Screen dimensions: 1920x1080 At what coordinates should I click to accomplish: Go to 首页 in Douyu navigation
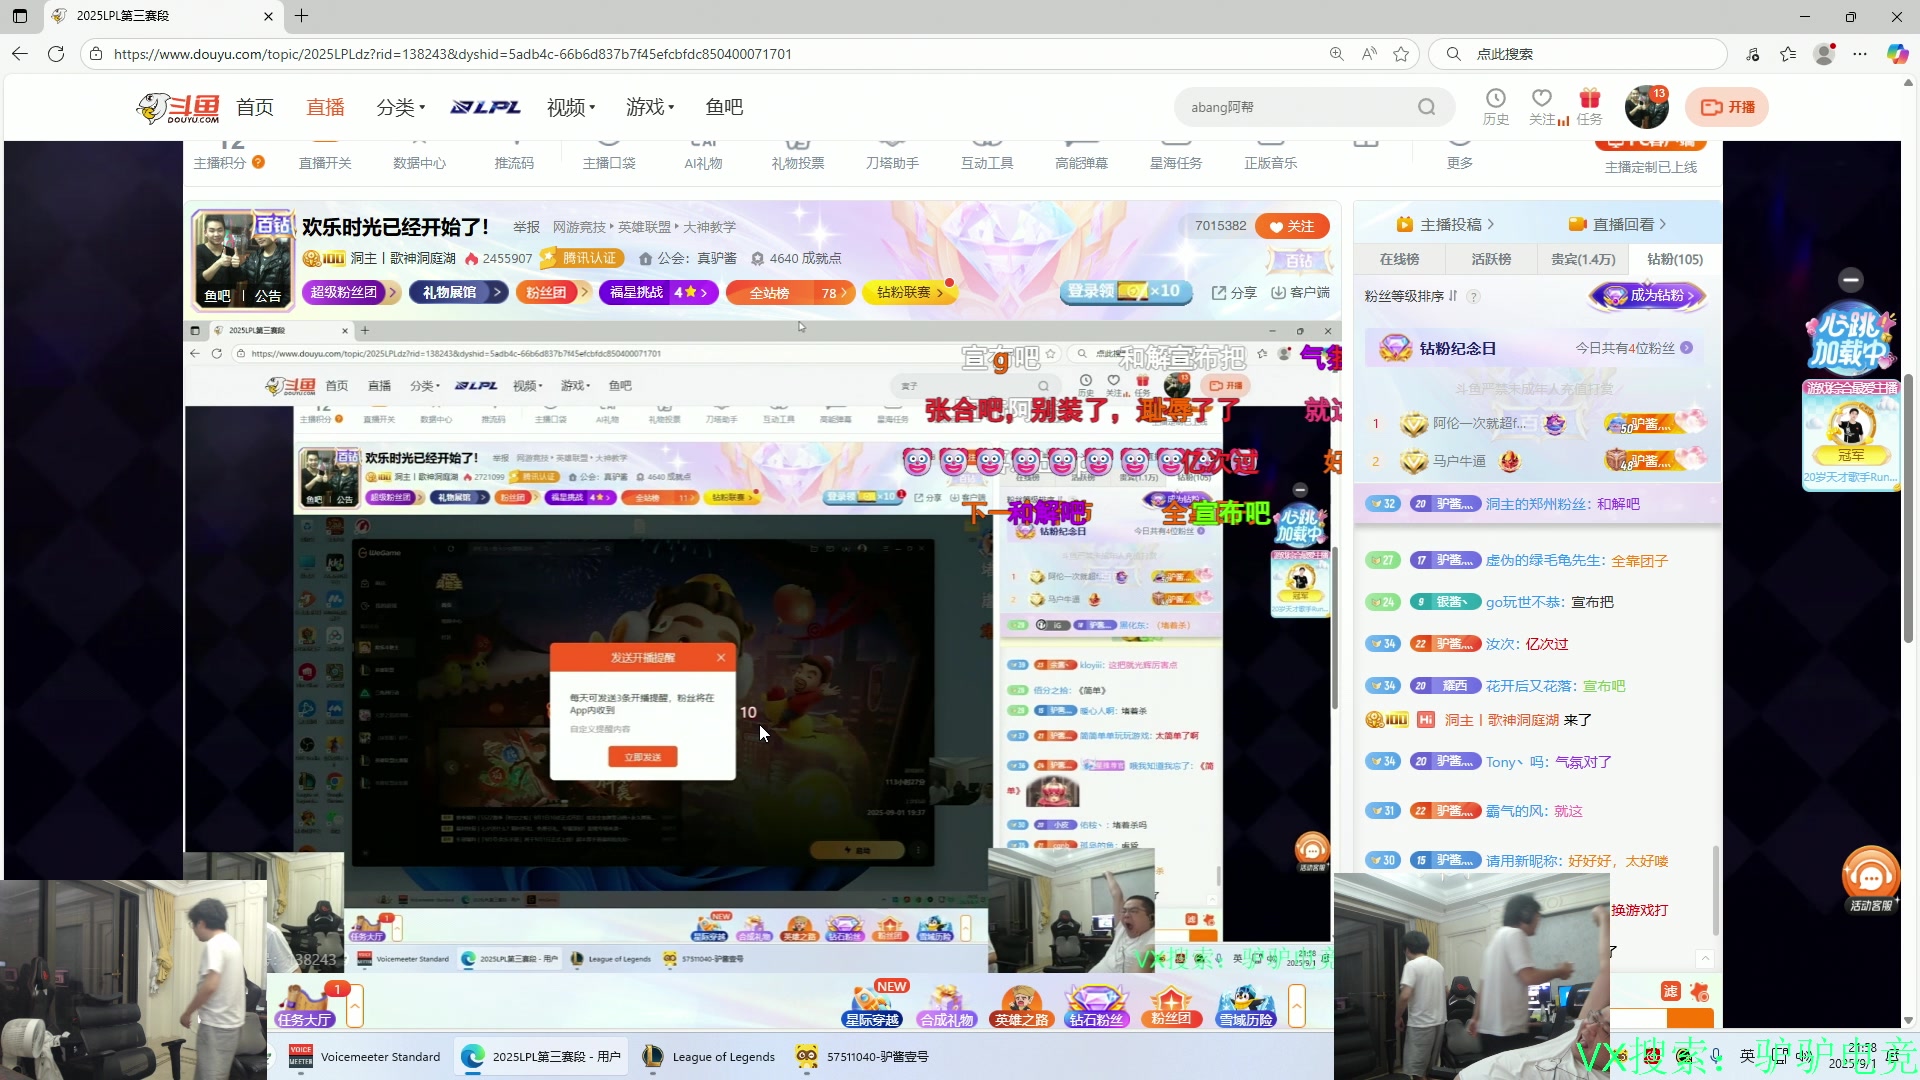pyautogui.click(x=255, y=107)
